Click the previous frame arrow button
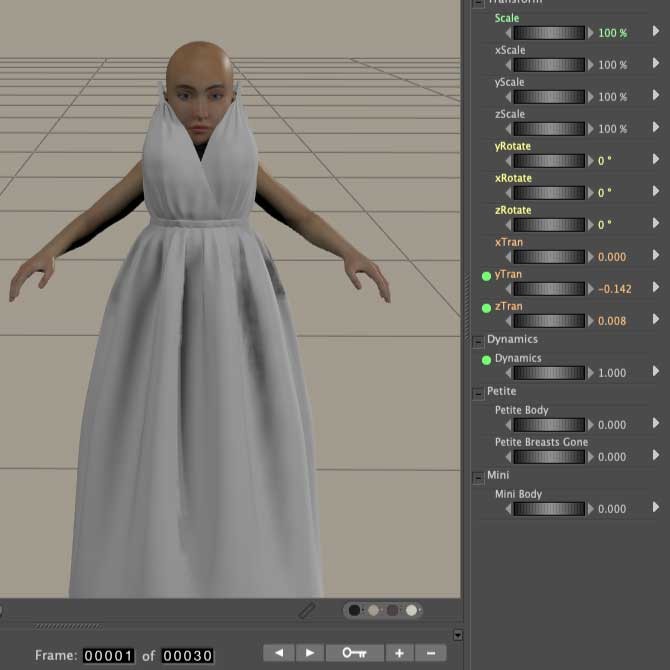 (x=278, y=653)
